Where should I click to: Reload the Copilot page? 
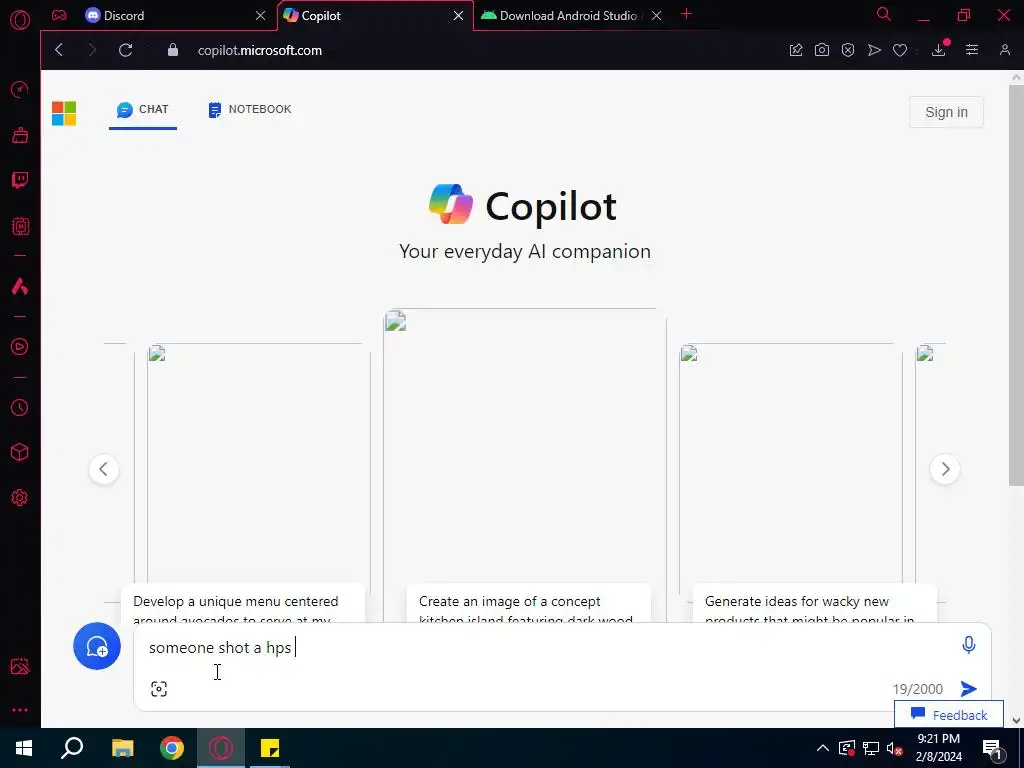tap(125, 50)
